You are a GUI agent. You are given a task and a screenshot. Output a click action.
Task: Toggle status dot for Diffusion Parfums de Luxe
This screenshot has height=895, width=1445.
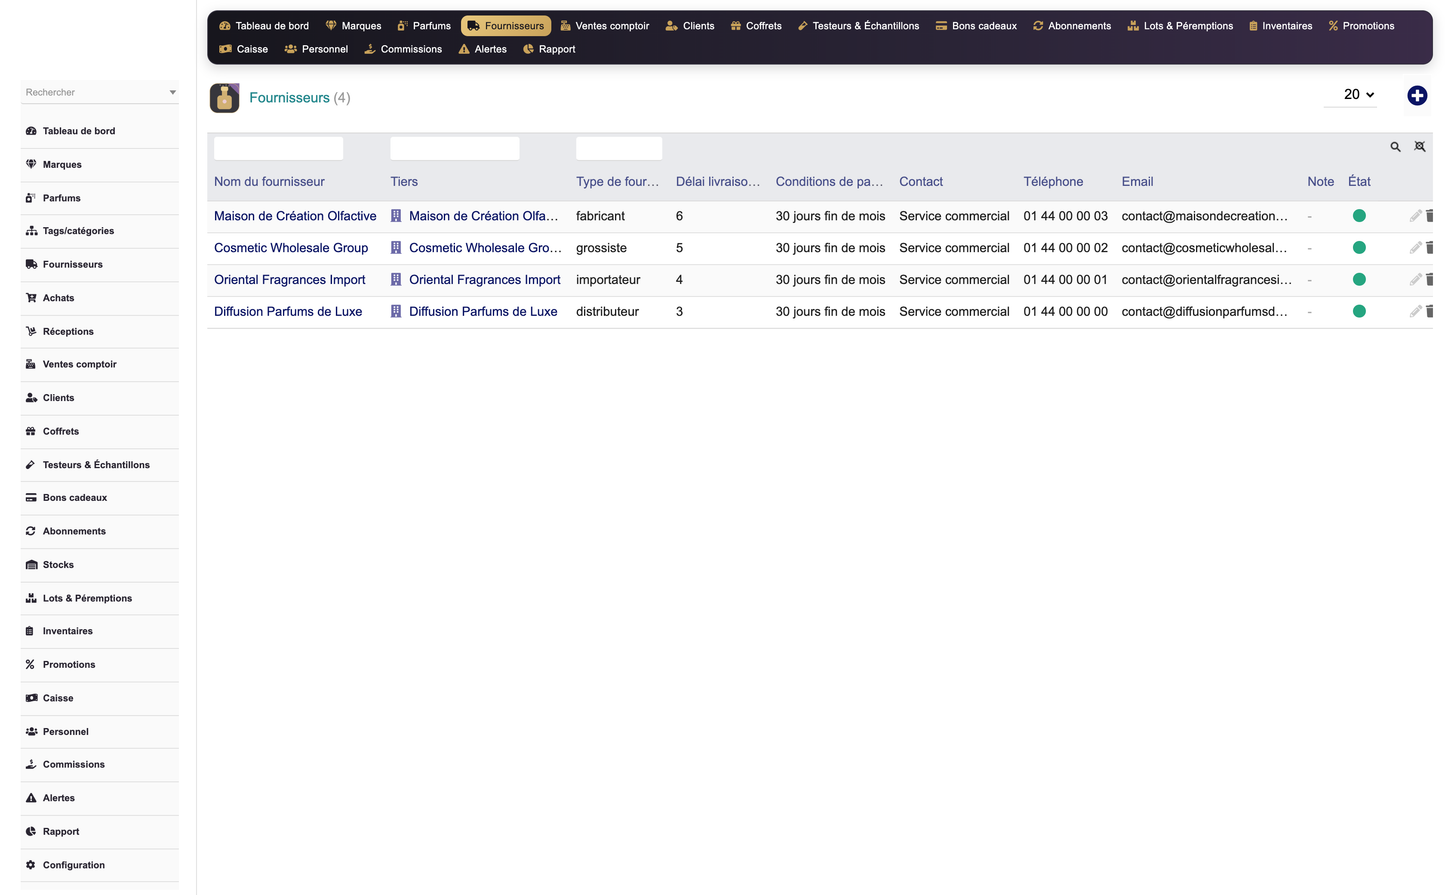pos(1359,312)
